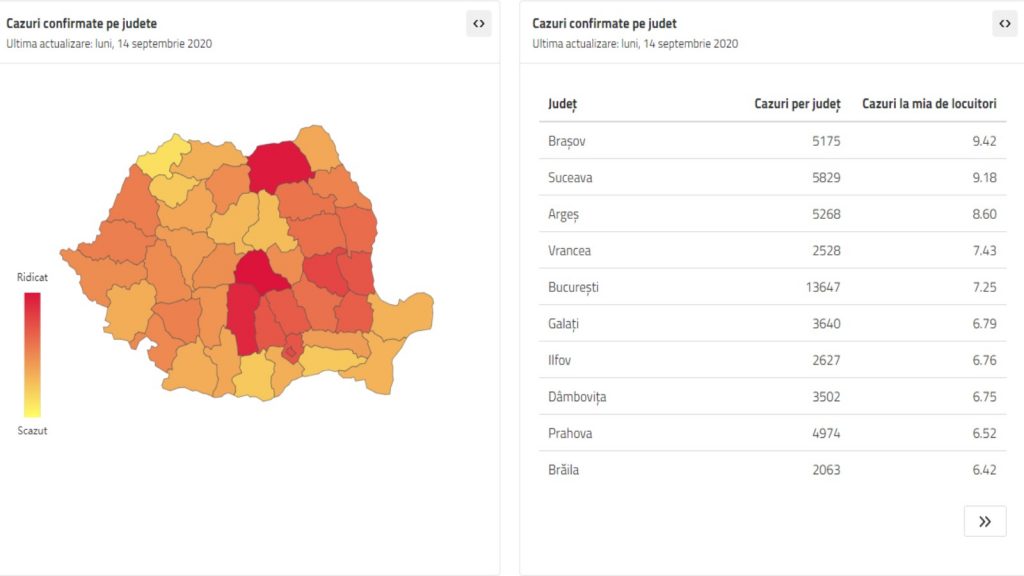Select the Suceava table row

[772, 178]
